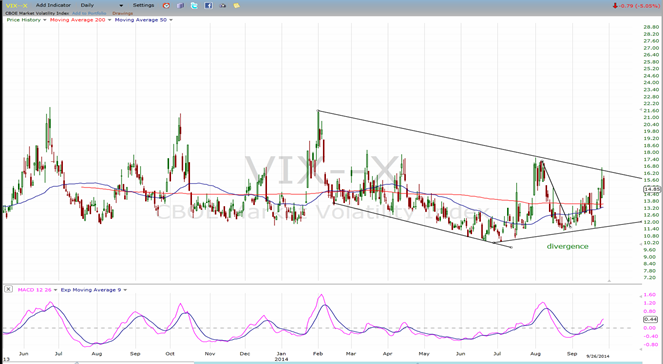The height and width of the screenshot is (364, 663).
Task: Click the purple cube icon in toolbar
Action: click(x=181, y=5)
